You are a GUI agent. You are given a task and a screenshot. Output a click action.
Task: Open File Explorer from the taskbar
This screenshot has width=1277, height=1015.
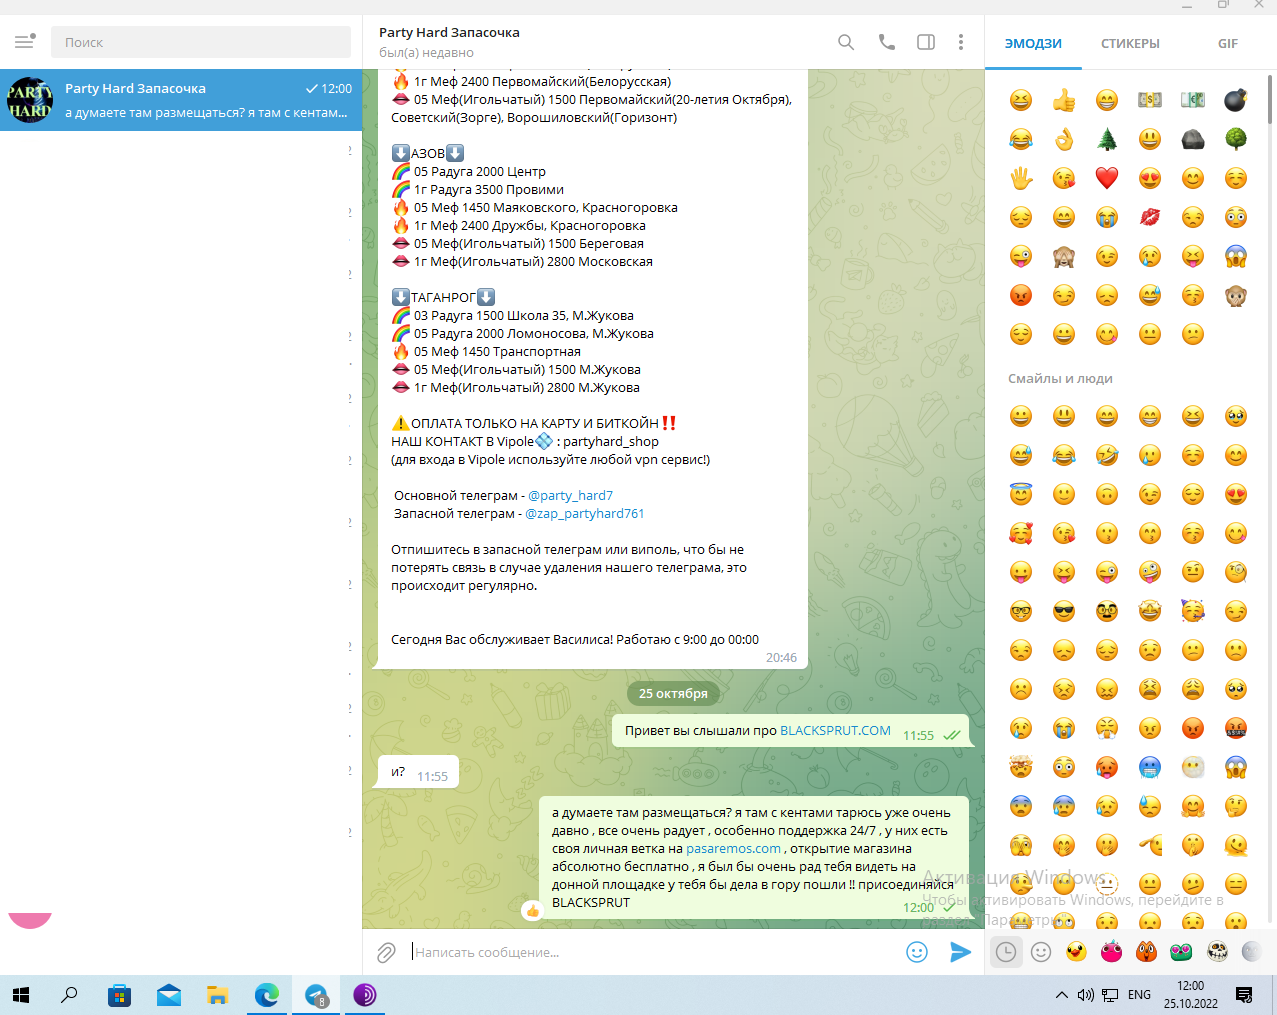(x=218, y=995)
